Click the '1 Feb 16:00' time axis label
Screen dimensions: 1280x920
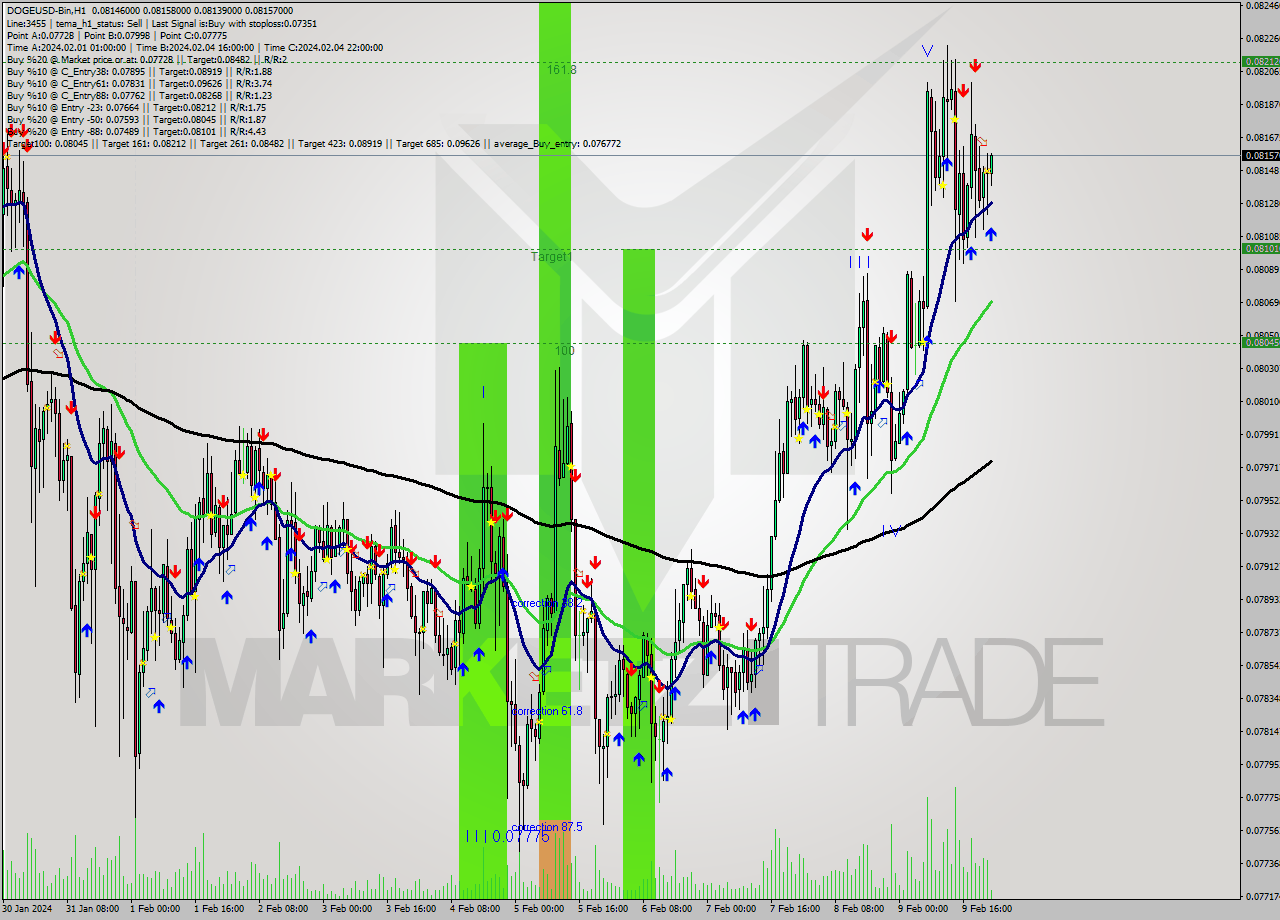pyautogui.click(x=220, y=909)
